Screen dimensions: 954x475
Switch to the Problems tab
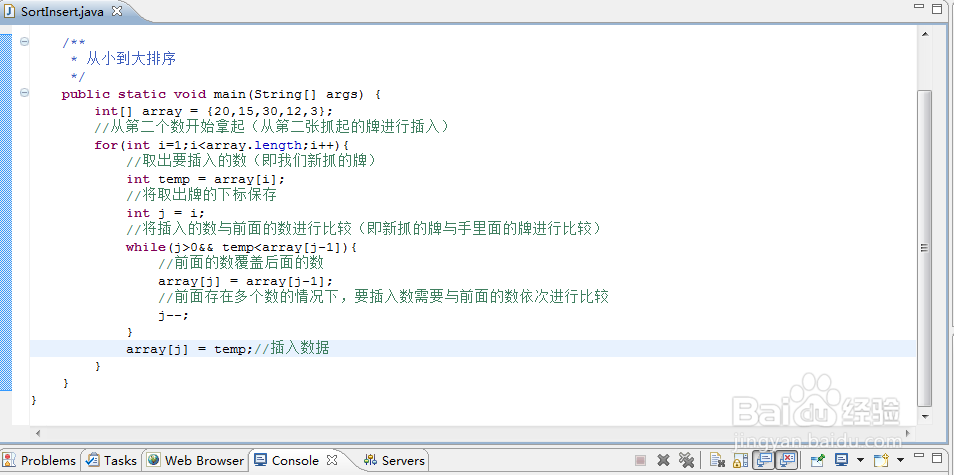tap(40, 460)
